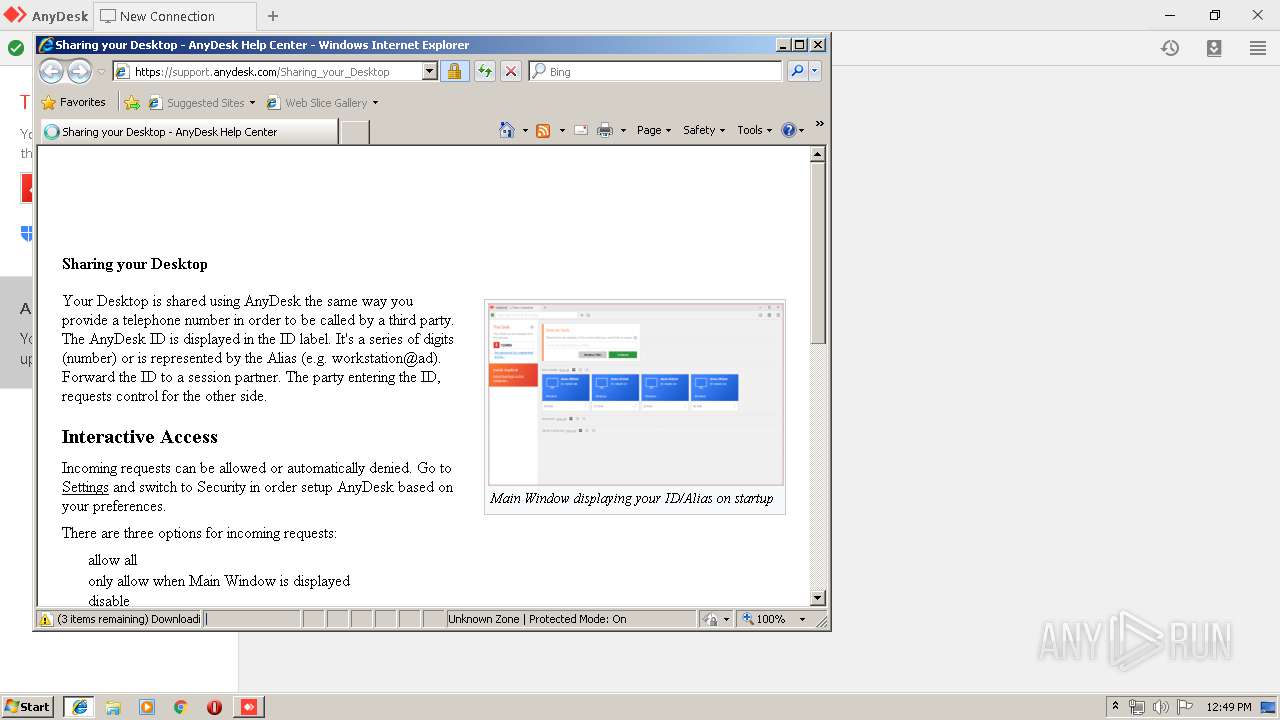Open the Help question mark menu
Image resolution: width=1280 pixels, height=720 pixels.
[x=792, y=130]
